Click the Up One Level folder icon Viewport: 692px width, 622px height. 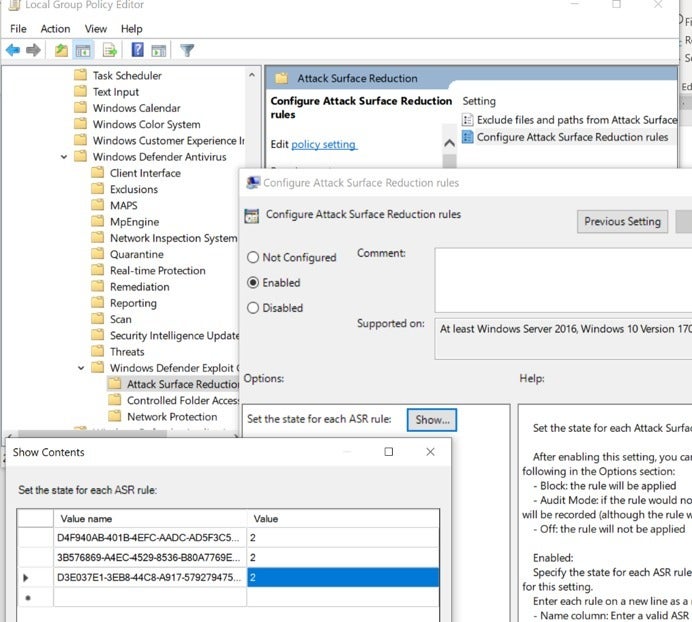coord(61,50)
